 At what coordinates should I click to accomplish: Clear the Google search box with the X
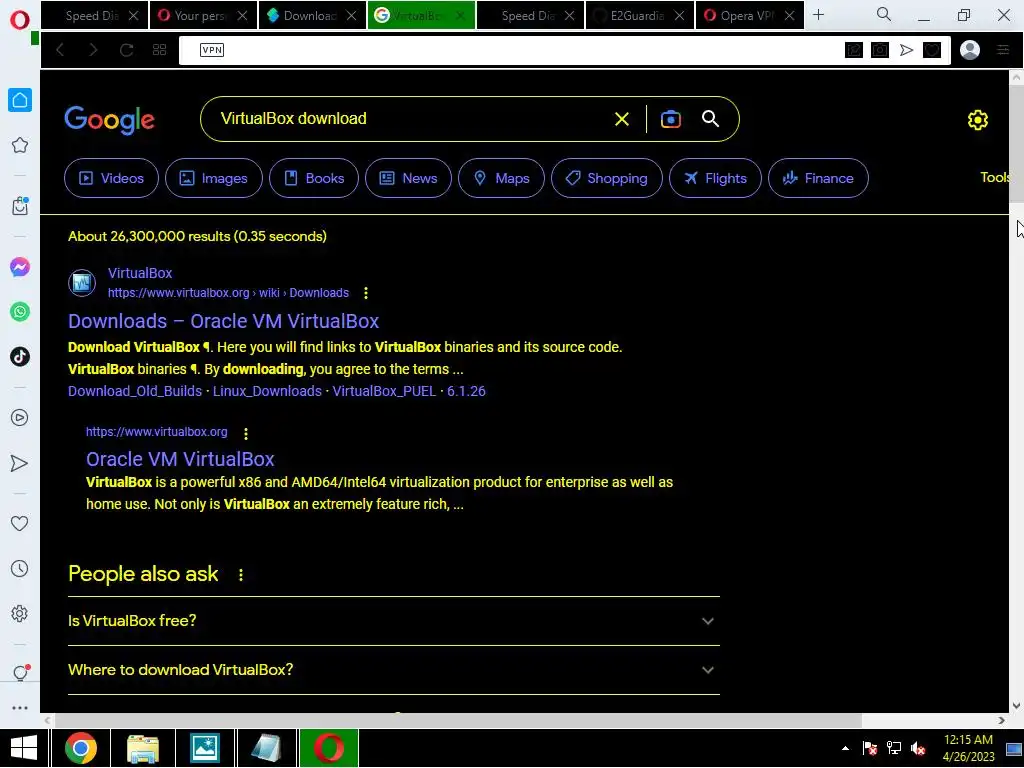coord(622,119)
